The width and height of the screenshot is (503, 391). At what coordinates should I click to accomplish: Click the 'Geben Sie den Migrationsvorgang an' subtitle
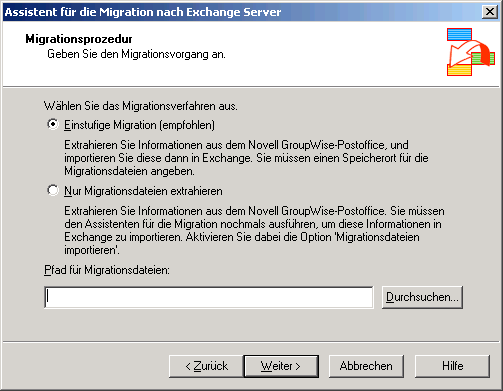[x=136, y=54]
